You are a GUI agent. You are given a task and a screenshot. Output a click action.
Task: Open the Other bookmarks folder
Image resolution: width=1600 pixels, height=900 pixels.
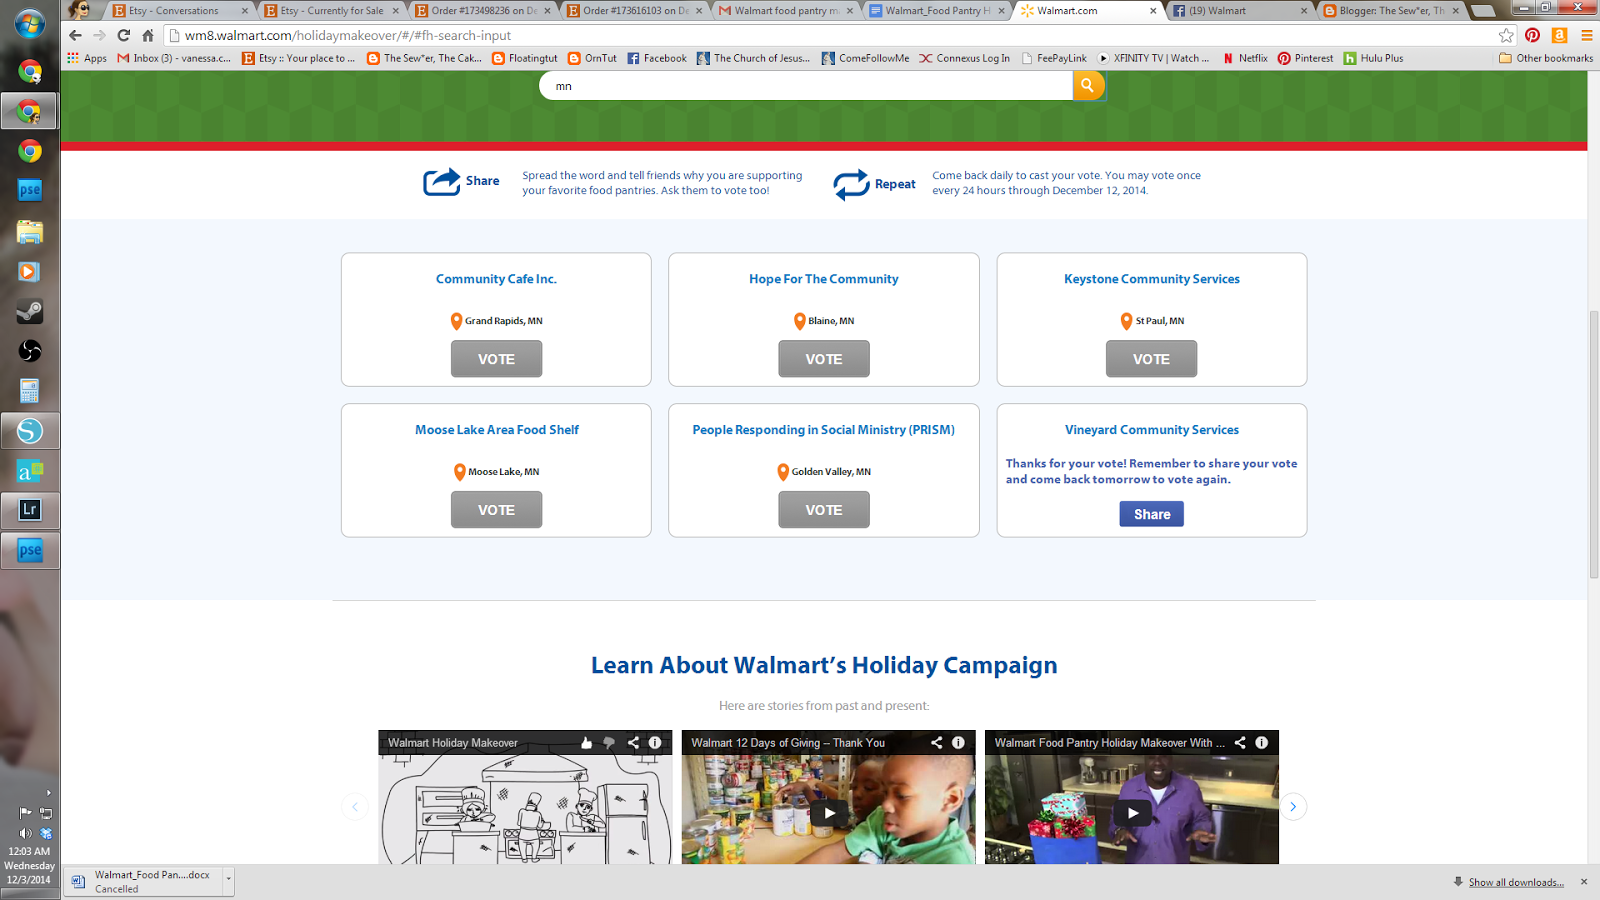tap(1546, 58)
